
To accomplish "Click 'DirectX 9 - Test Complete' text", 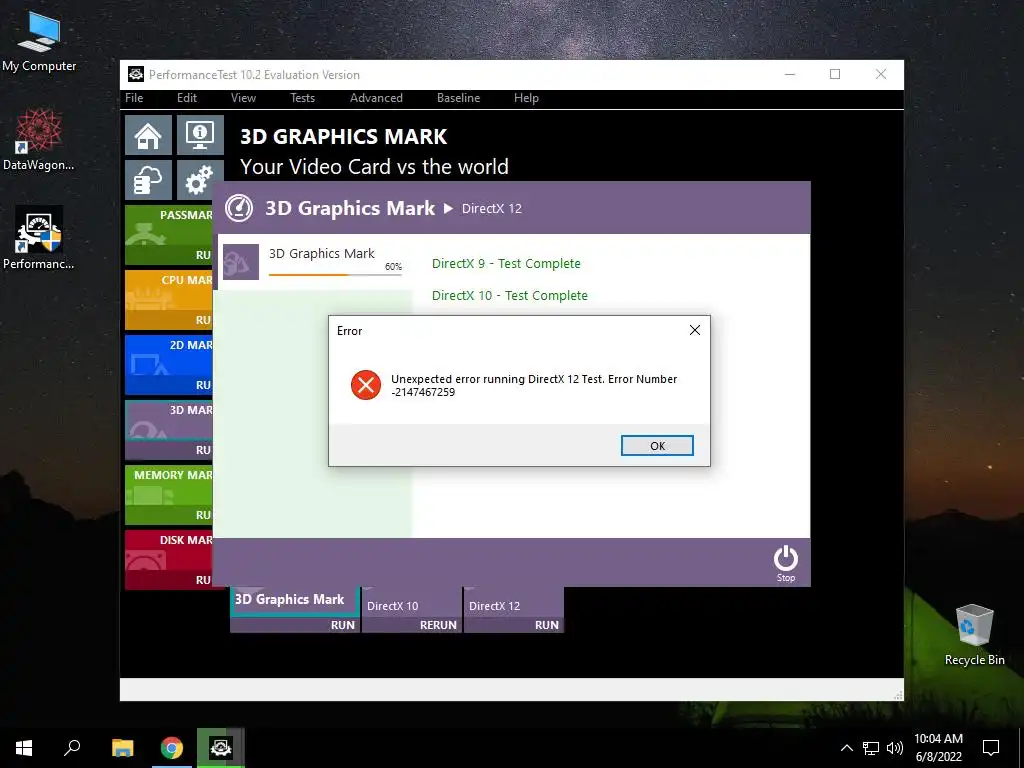I will tap(506, 264).
